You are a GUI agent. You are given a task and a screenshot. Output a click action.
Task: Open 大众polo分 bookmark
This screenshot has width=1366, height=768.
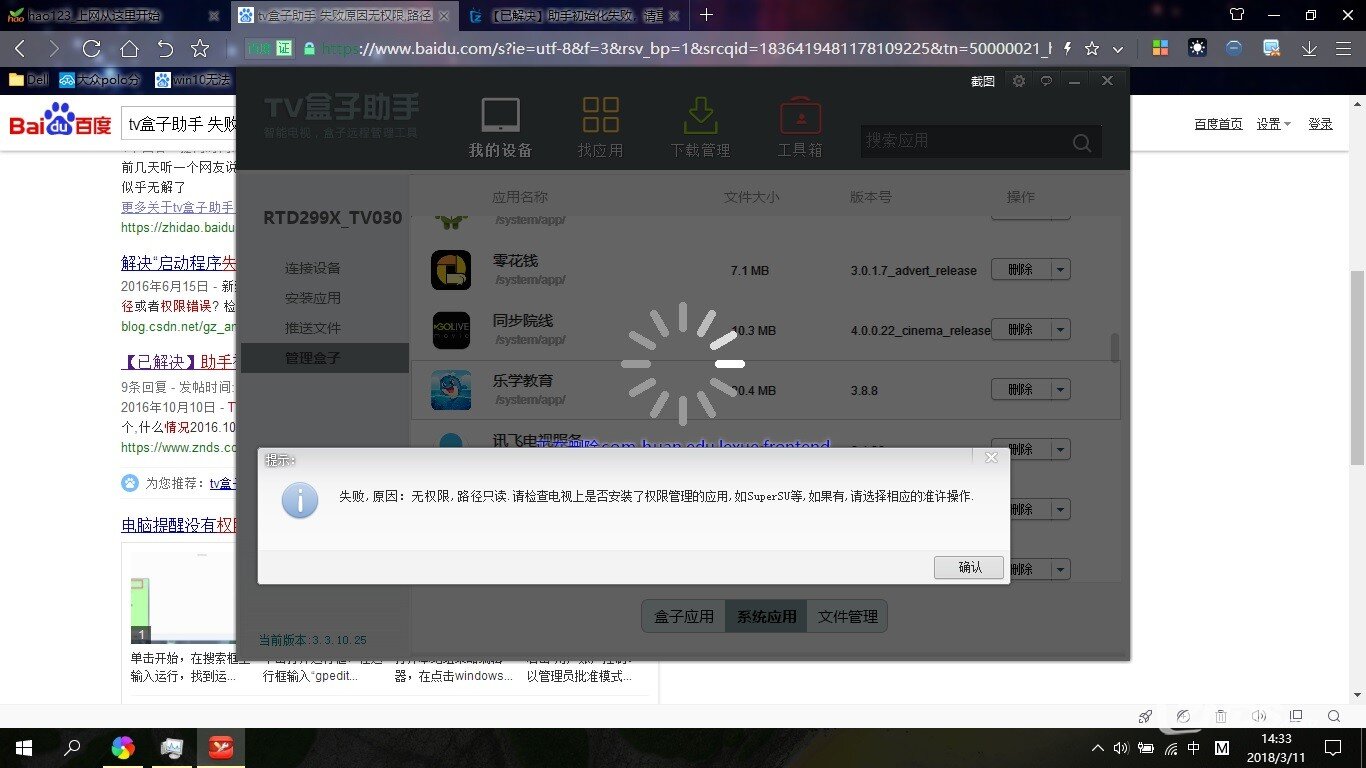[100, 80]
